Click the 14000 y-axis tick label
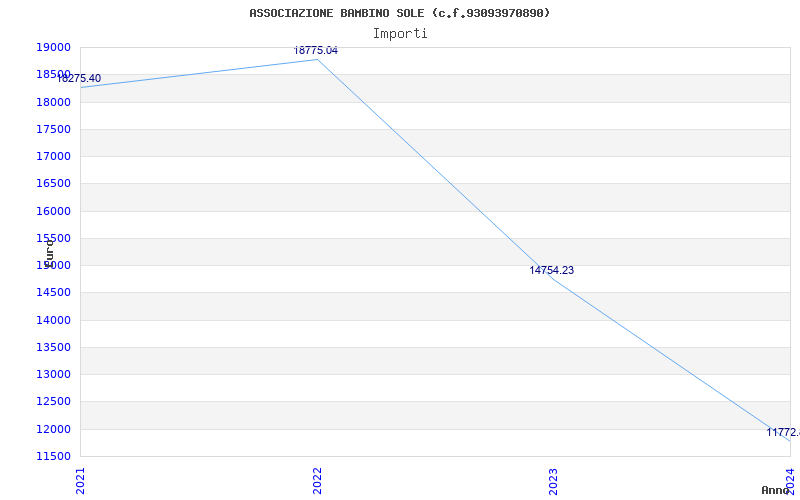This screenshot has width=800, height=500. [x=53, y=320]
